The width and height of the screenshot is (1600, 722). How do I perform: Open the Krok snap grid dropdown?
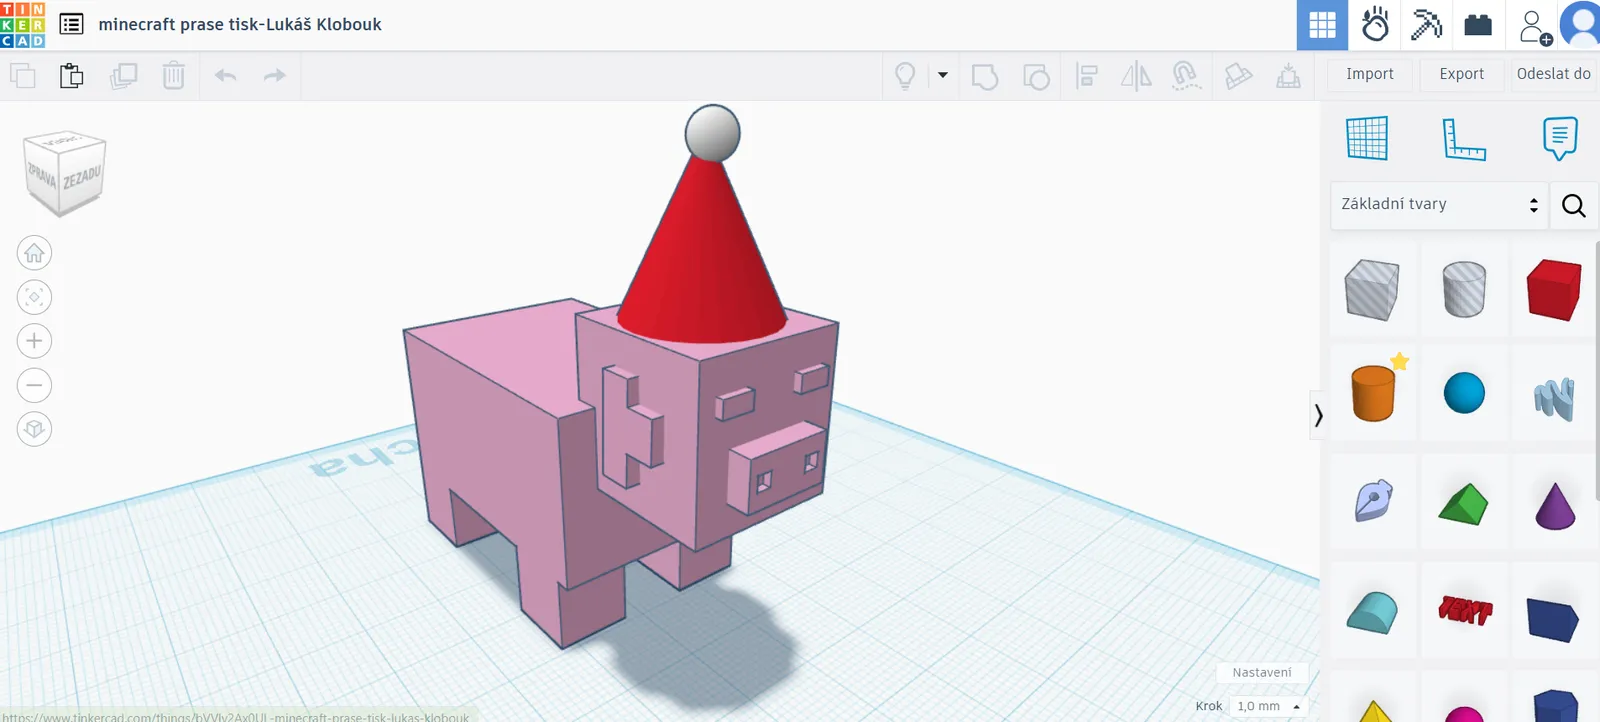(1269, 706)
